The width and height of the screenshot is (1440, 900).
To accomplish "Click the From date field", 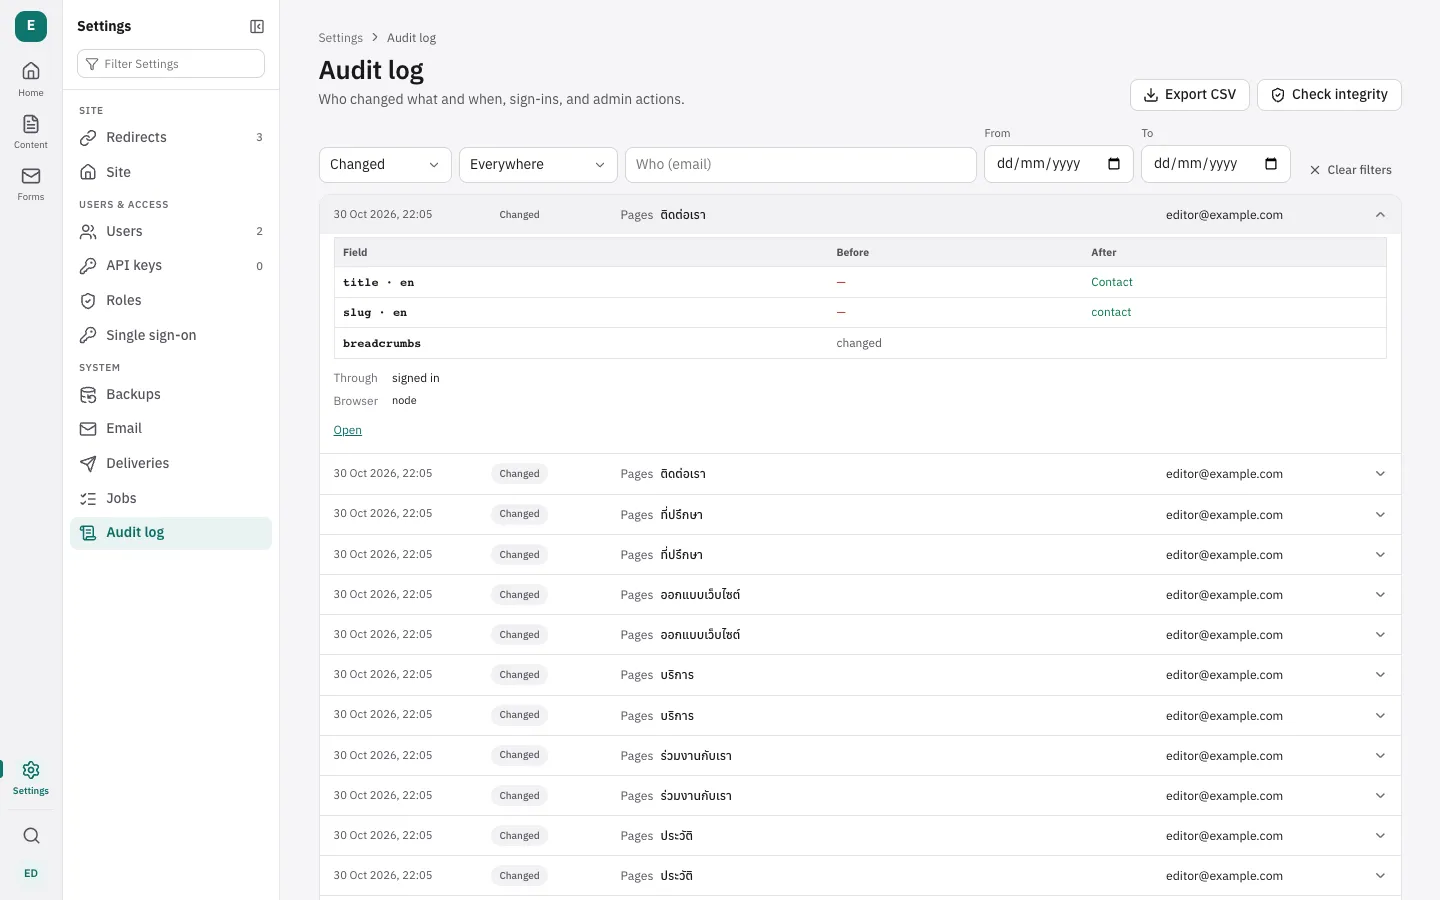I will click(1059, 164).
